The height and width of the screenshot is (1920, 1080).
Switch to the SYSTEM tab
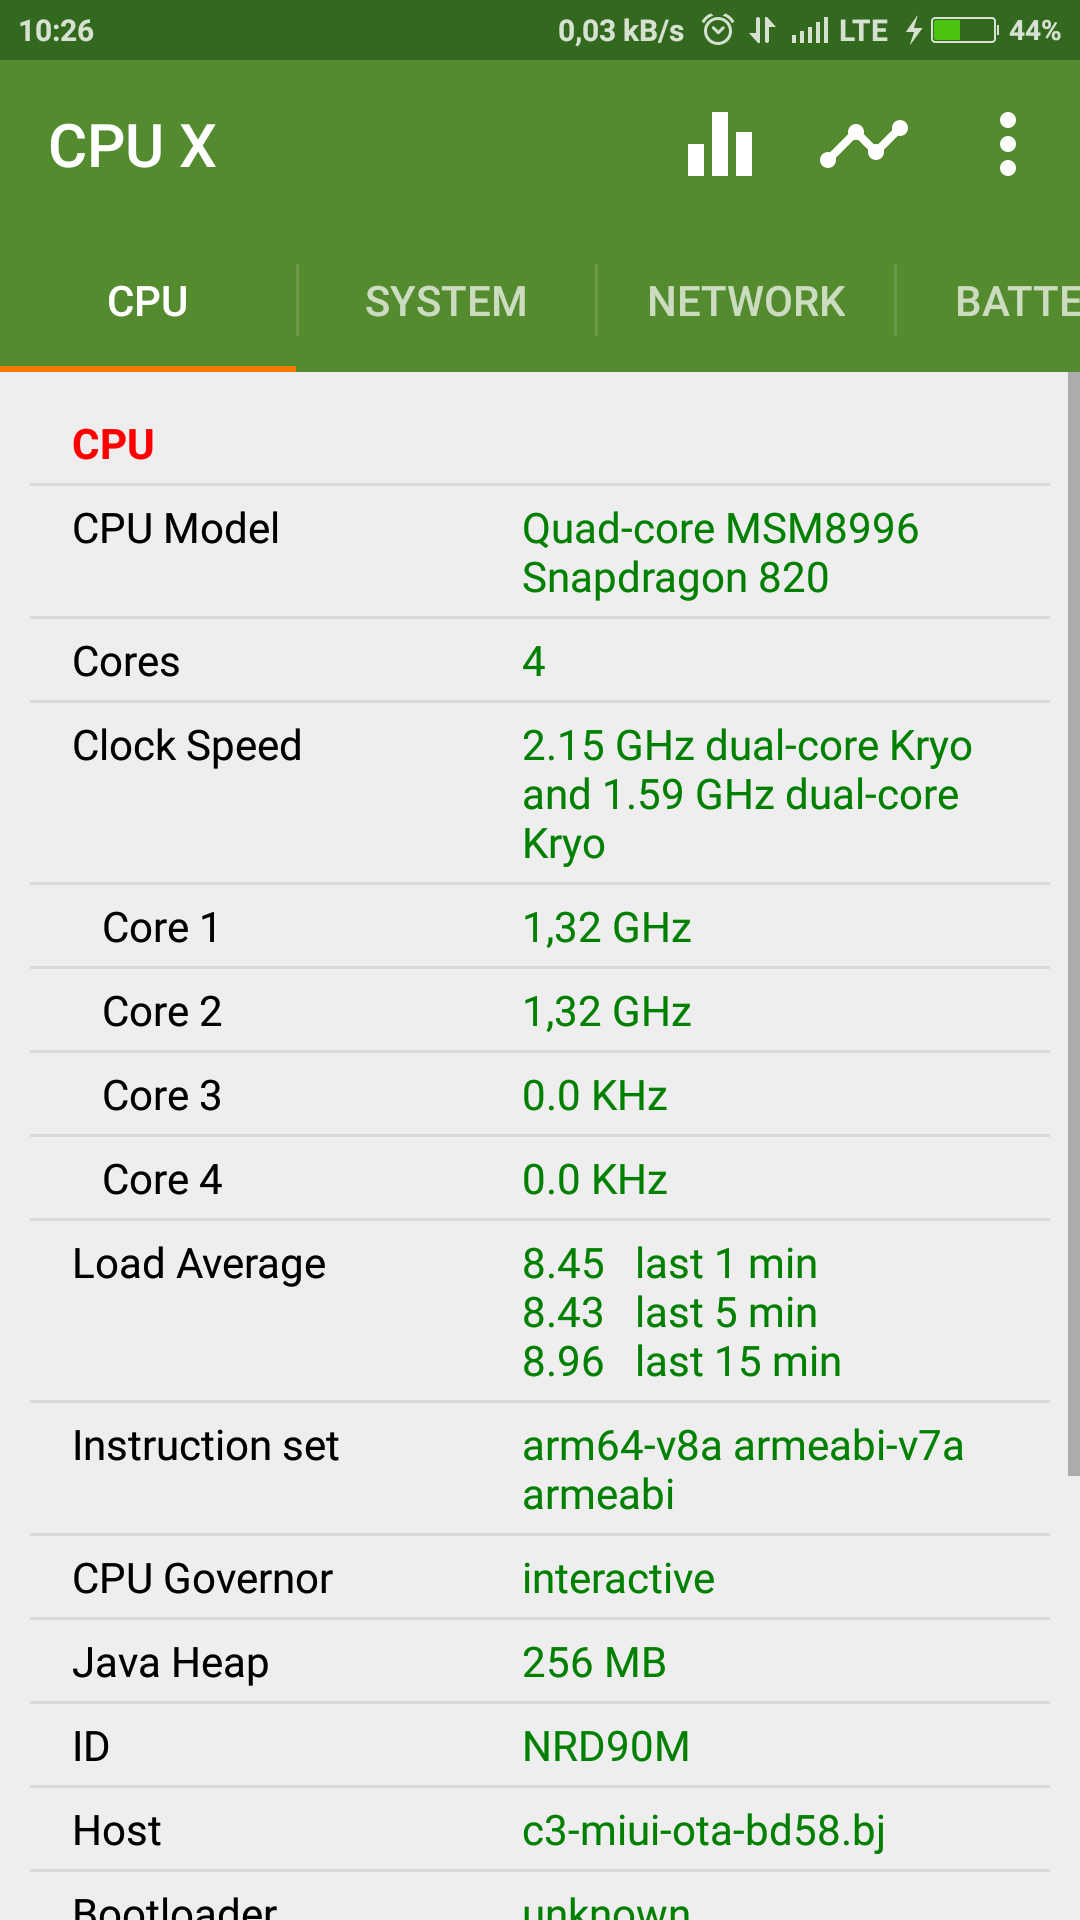[446, 302]
